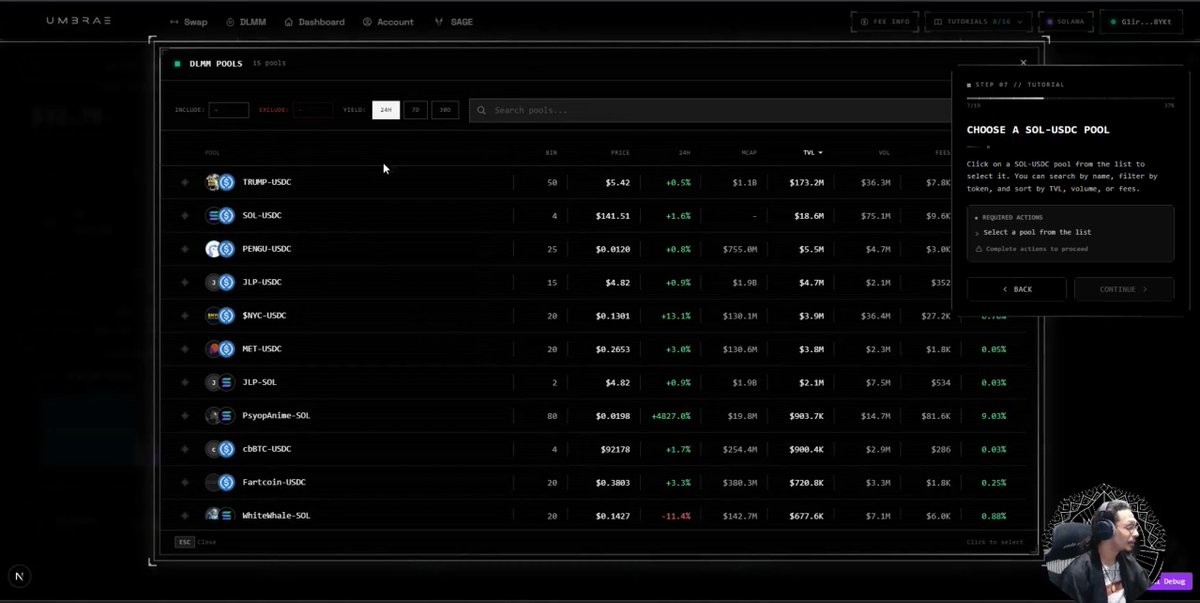The width and height of the screenshot is (1200, 603).
Task: Open the Tutorials dropdown
Action: [980, 21]
